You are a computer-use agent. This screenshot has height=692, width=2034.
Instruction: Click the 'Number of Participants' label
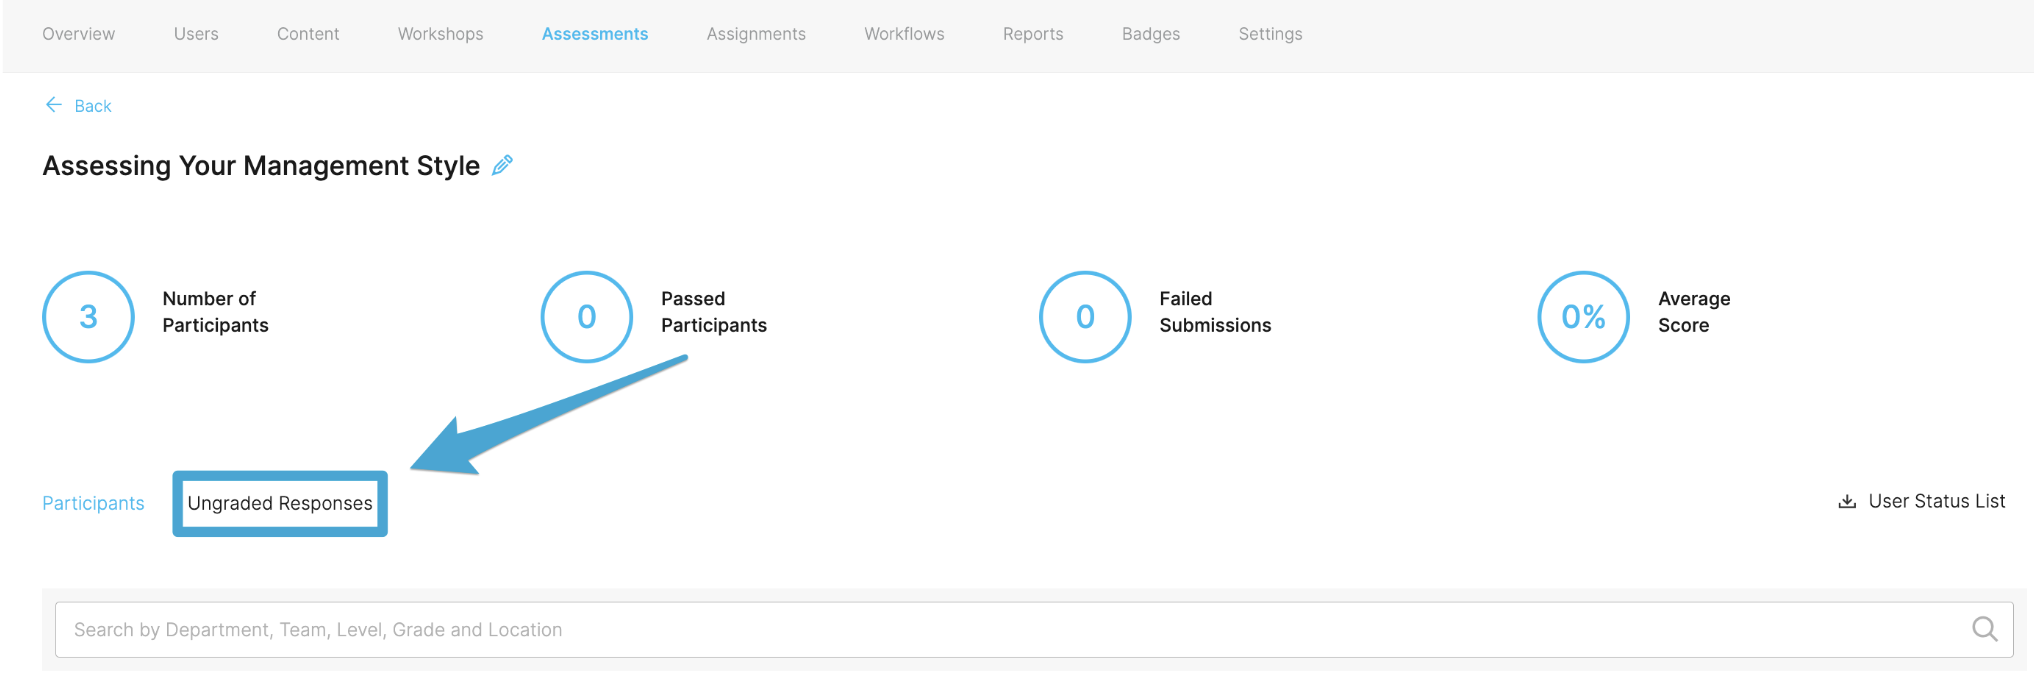215,312
